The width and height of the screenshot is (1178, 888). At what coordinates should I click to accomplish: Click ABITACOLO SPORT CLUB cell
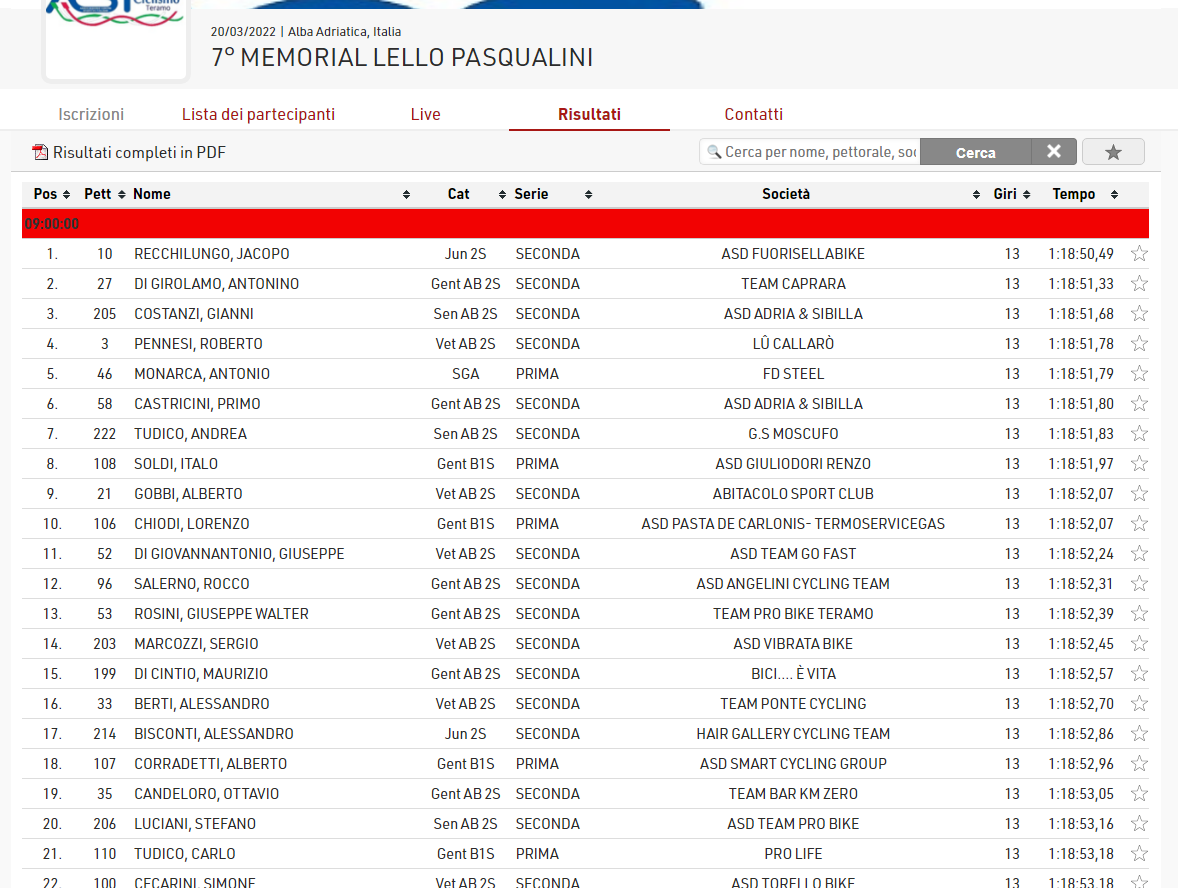793,494
